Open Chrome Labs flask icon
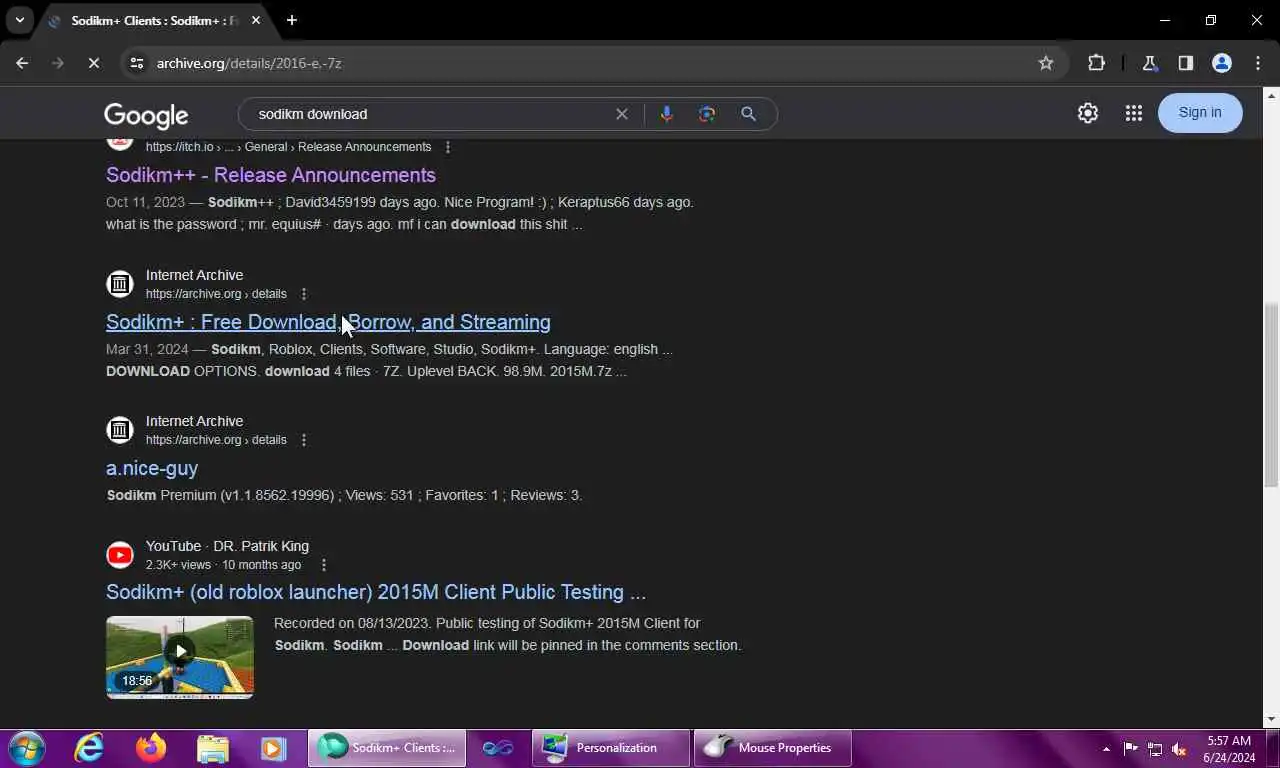 (x=1149, y=63)
